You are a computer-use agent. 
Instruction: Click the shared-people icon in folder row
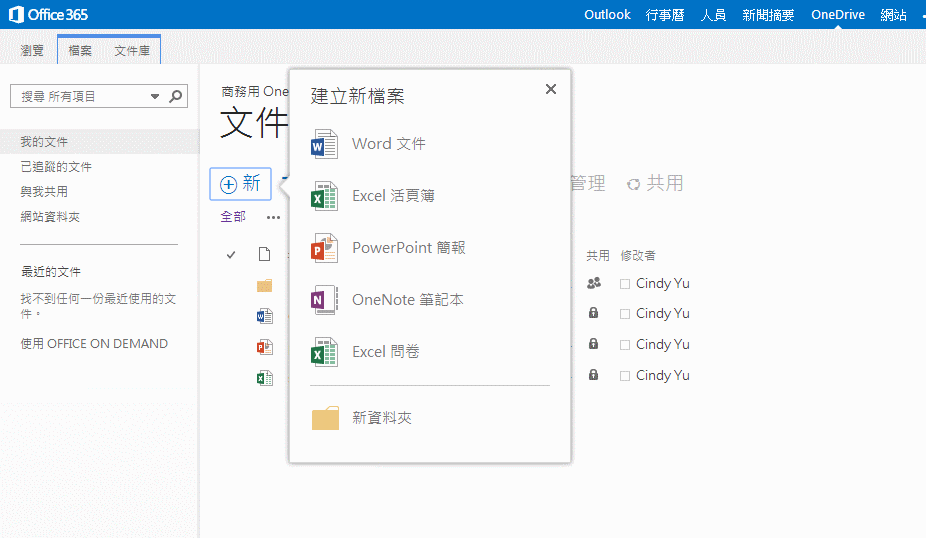pyautogui.click(x=594, y=283)
